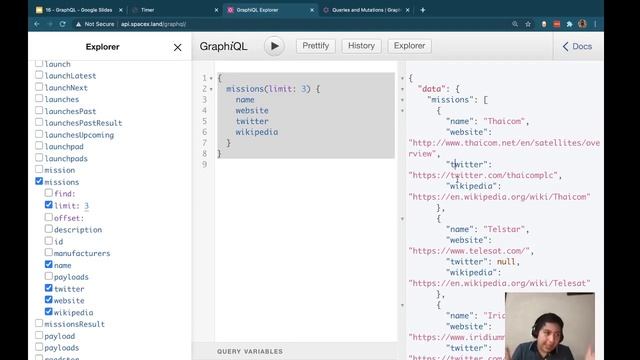The height and width of the screenshot is (360, 640).
Task: Open the Chrome profile avatar
Action: click(x=582, y=24)
